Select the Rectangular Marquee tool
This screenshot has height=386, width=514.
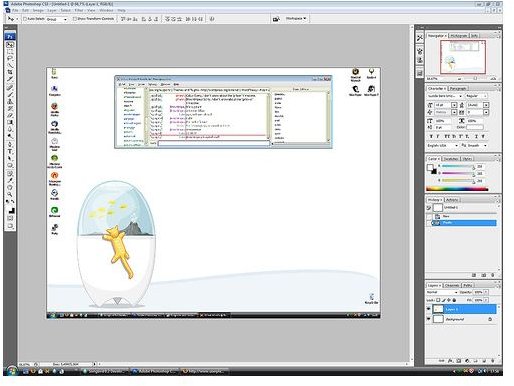10,52
